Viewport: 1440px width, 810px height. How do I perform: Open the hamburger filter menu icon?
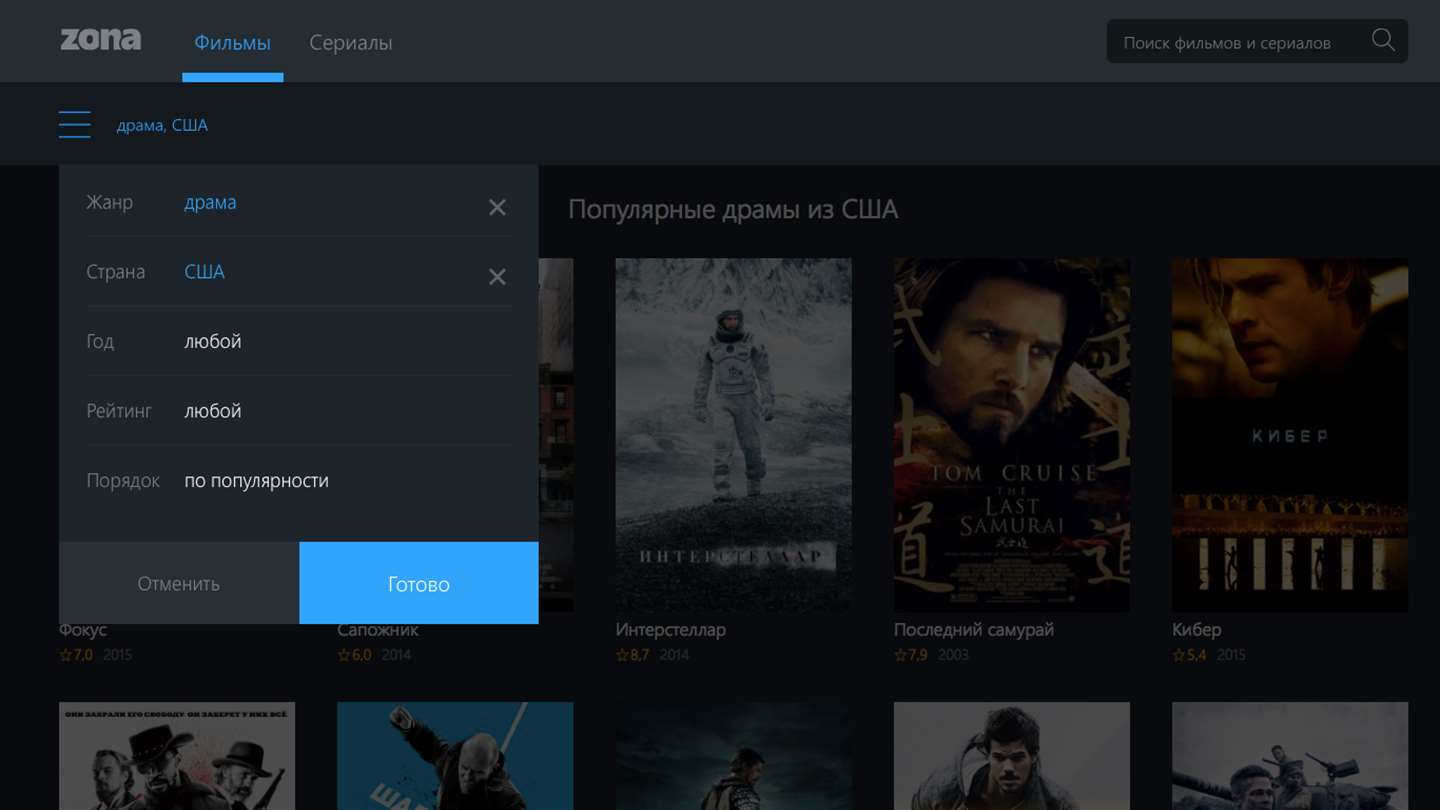(x=75, y=125)
